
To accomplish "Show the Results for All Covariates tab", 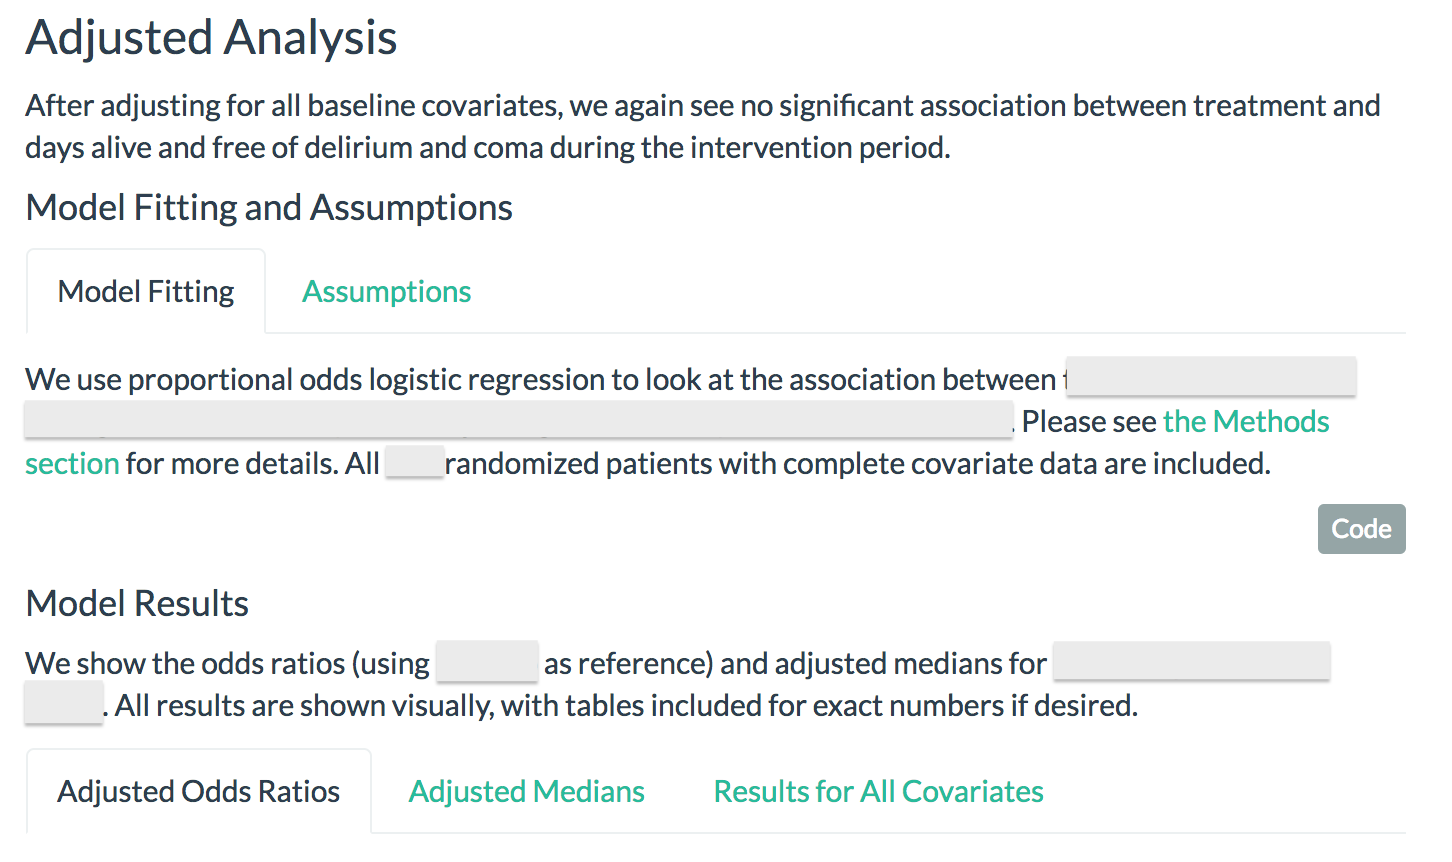I will click(878, 791).
